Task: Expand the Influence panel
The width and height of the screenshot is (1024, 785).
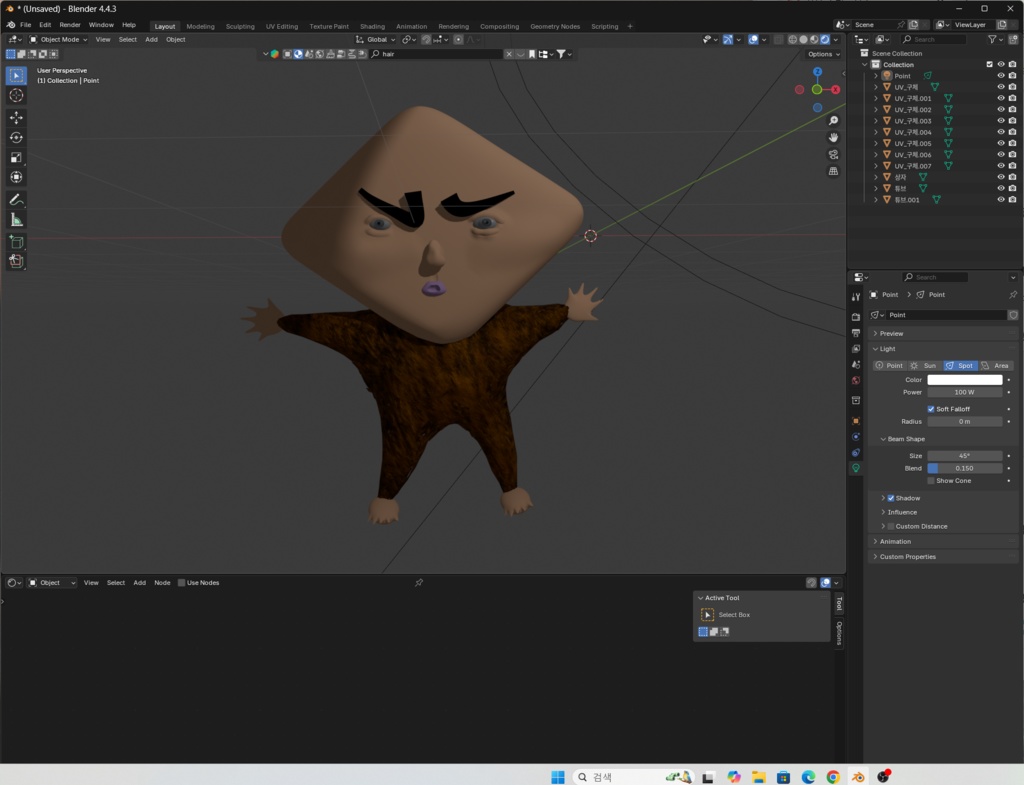Action: pos(901,512)
